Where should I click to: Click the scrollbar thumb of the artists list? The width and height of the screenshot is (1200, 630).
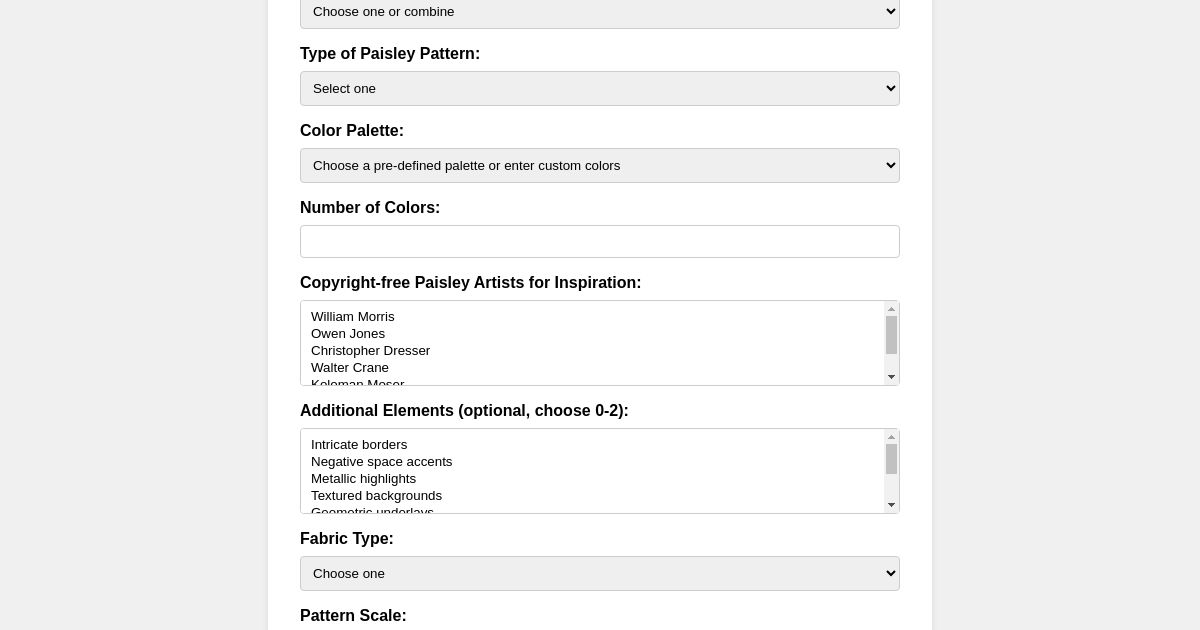coord(891,337)
